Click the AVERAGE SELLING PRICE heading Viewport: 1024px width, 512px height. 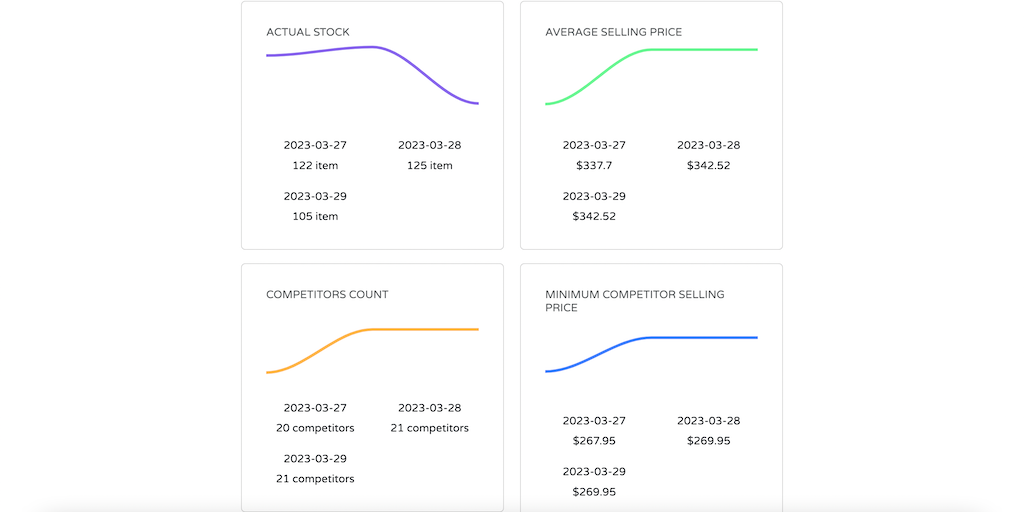[x=613, y=32]
